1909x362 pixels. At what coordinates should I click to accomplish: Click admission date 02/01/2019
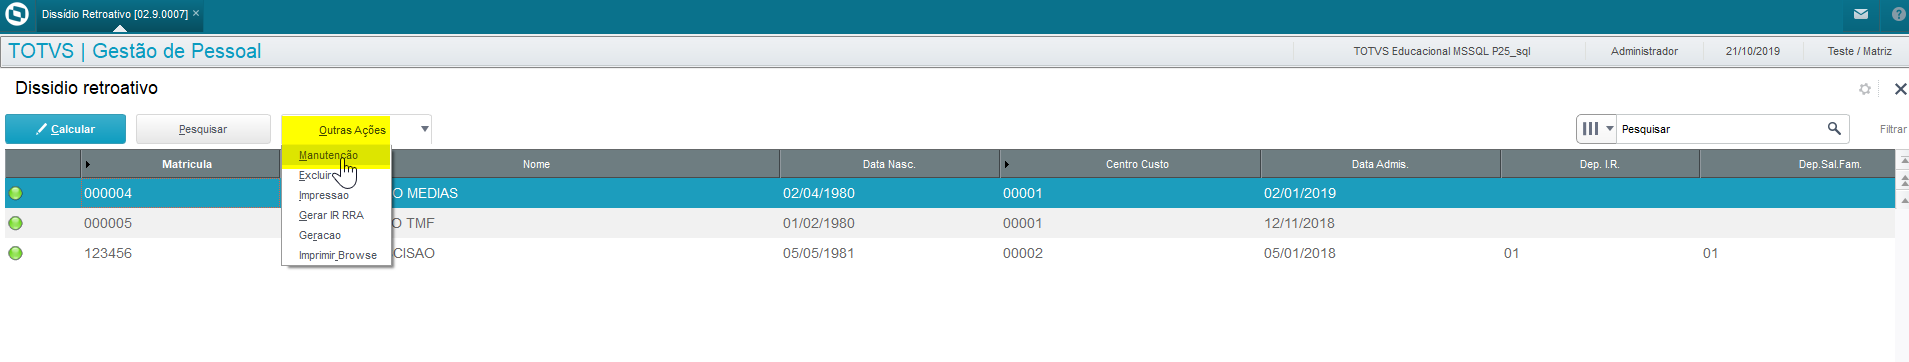pos(1300,193)
